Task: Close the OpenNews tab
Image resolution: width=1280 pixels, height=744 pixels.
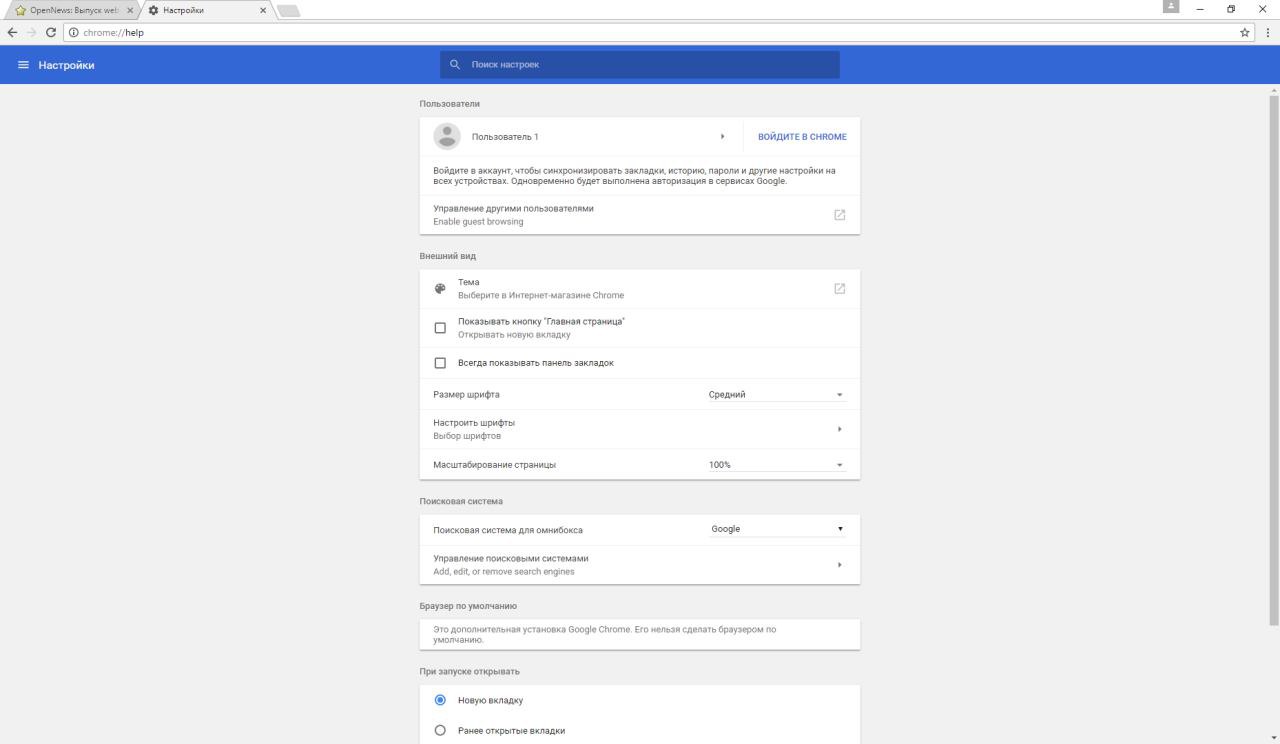Action: point(129,10)
